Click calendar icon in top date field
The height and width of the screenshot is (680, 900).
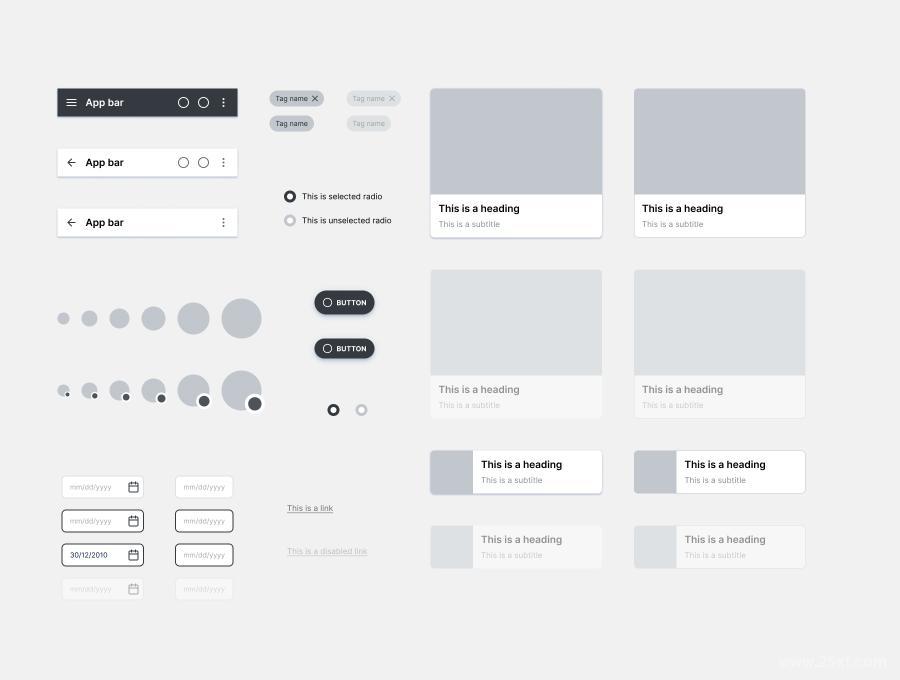tap(133, 487)
